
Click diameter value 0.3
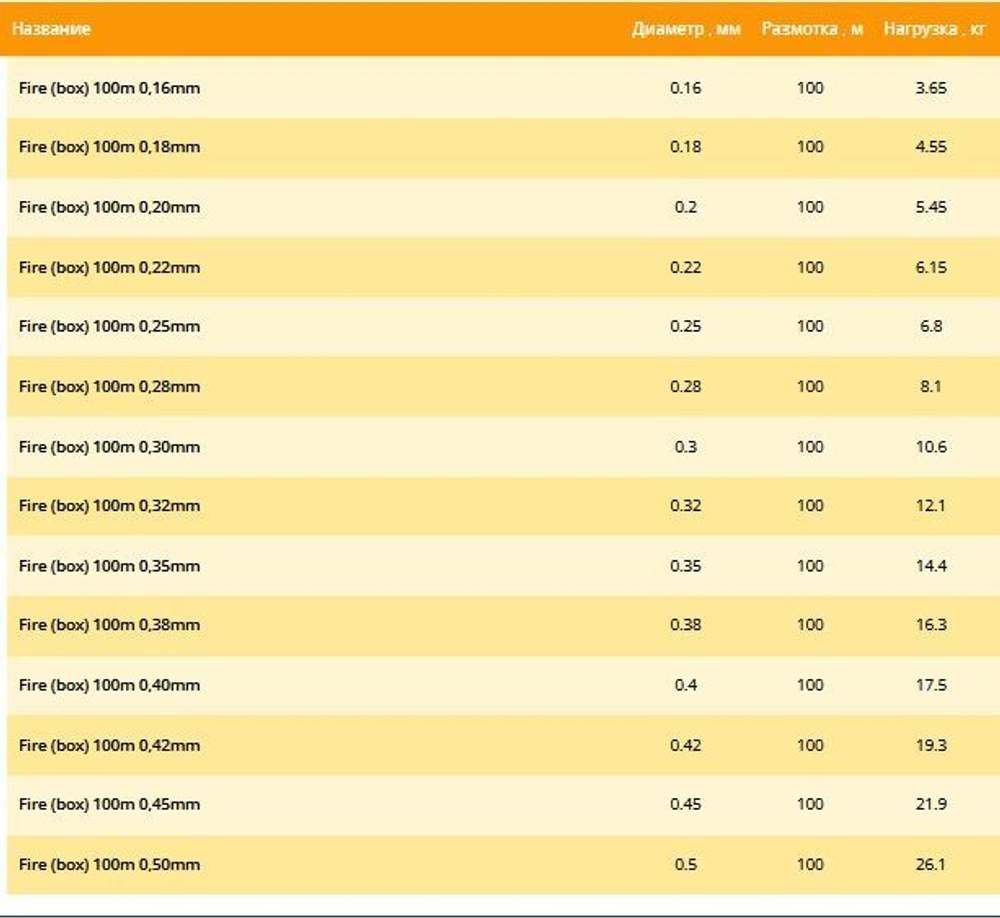click(x=686, y=447)
